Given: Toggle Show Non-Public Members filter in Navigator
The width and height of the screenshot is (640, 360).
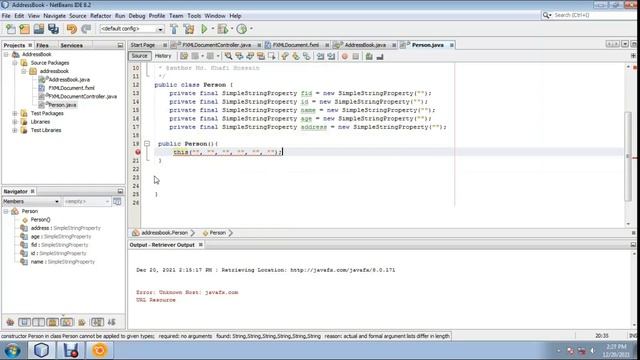Looking at the screenshot, I should point(53,322).
